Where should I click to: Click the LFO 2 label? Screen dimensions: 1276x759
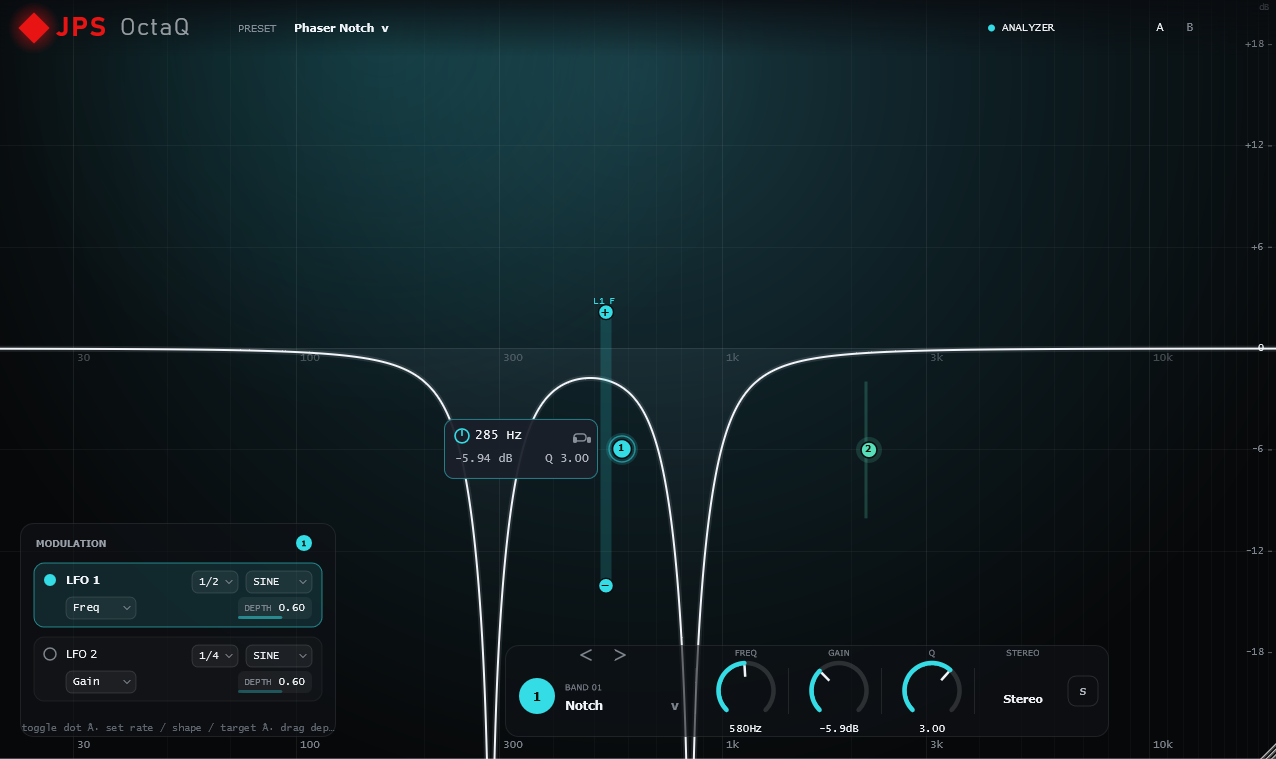pos(82,654)
